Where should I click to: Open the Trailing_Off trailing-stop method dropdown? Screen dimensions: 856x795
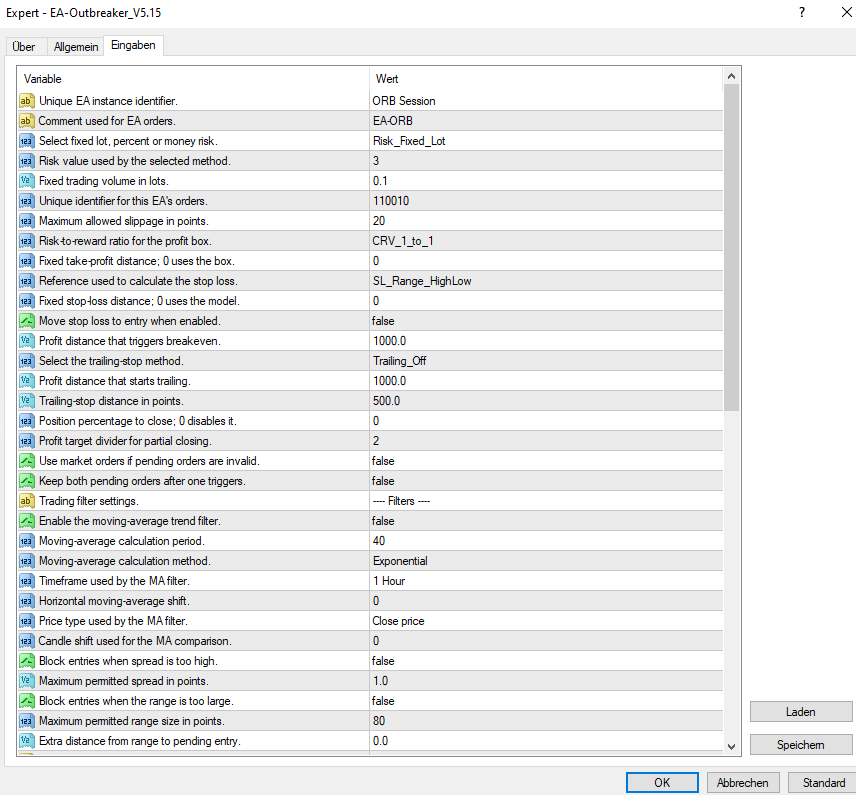coord(546,361)
